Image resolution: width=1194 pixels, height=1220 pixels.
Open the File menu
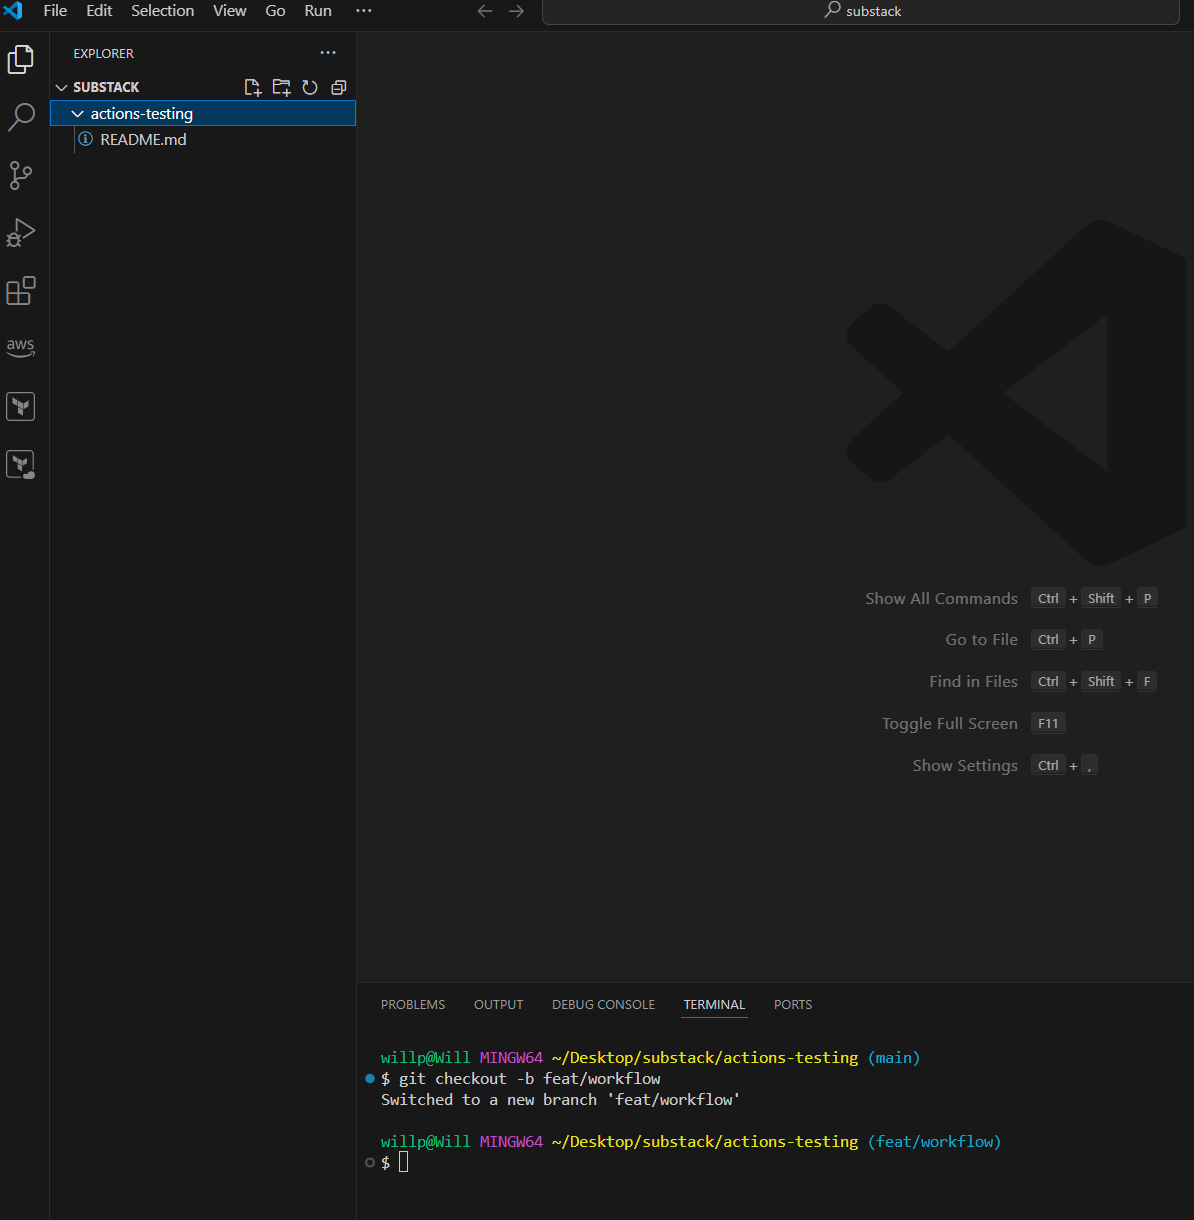[x=56, y=11]
